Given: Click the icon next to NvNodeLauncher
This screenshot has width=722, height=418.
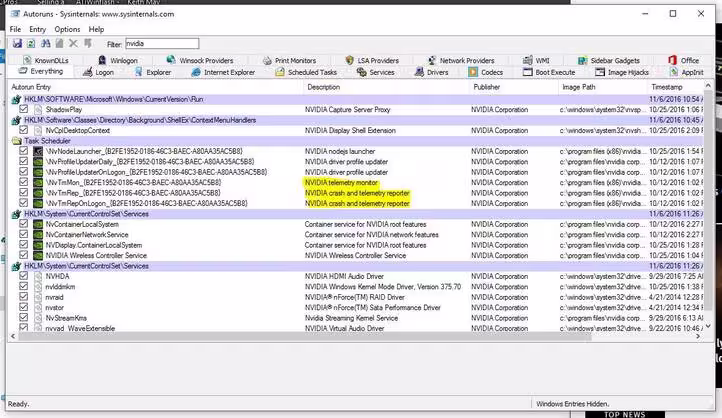Looking at the screenshot, I should (38, 151).
